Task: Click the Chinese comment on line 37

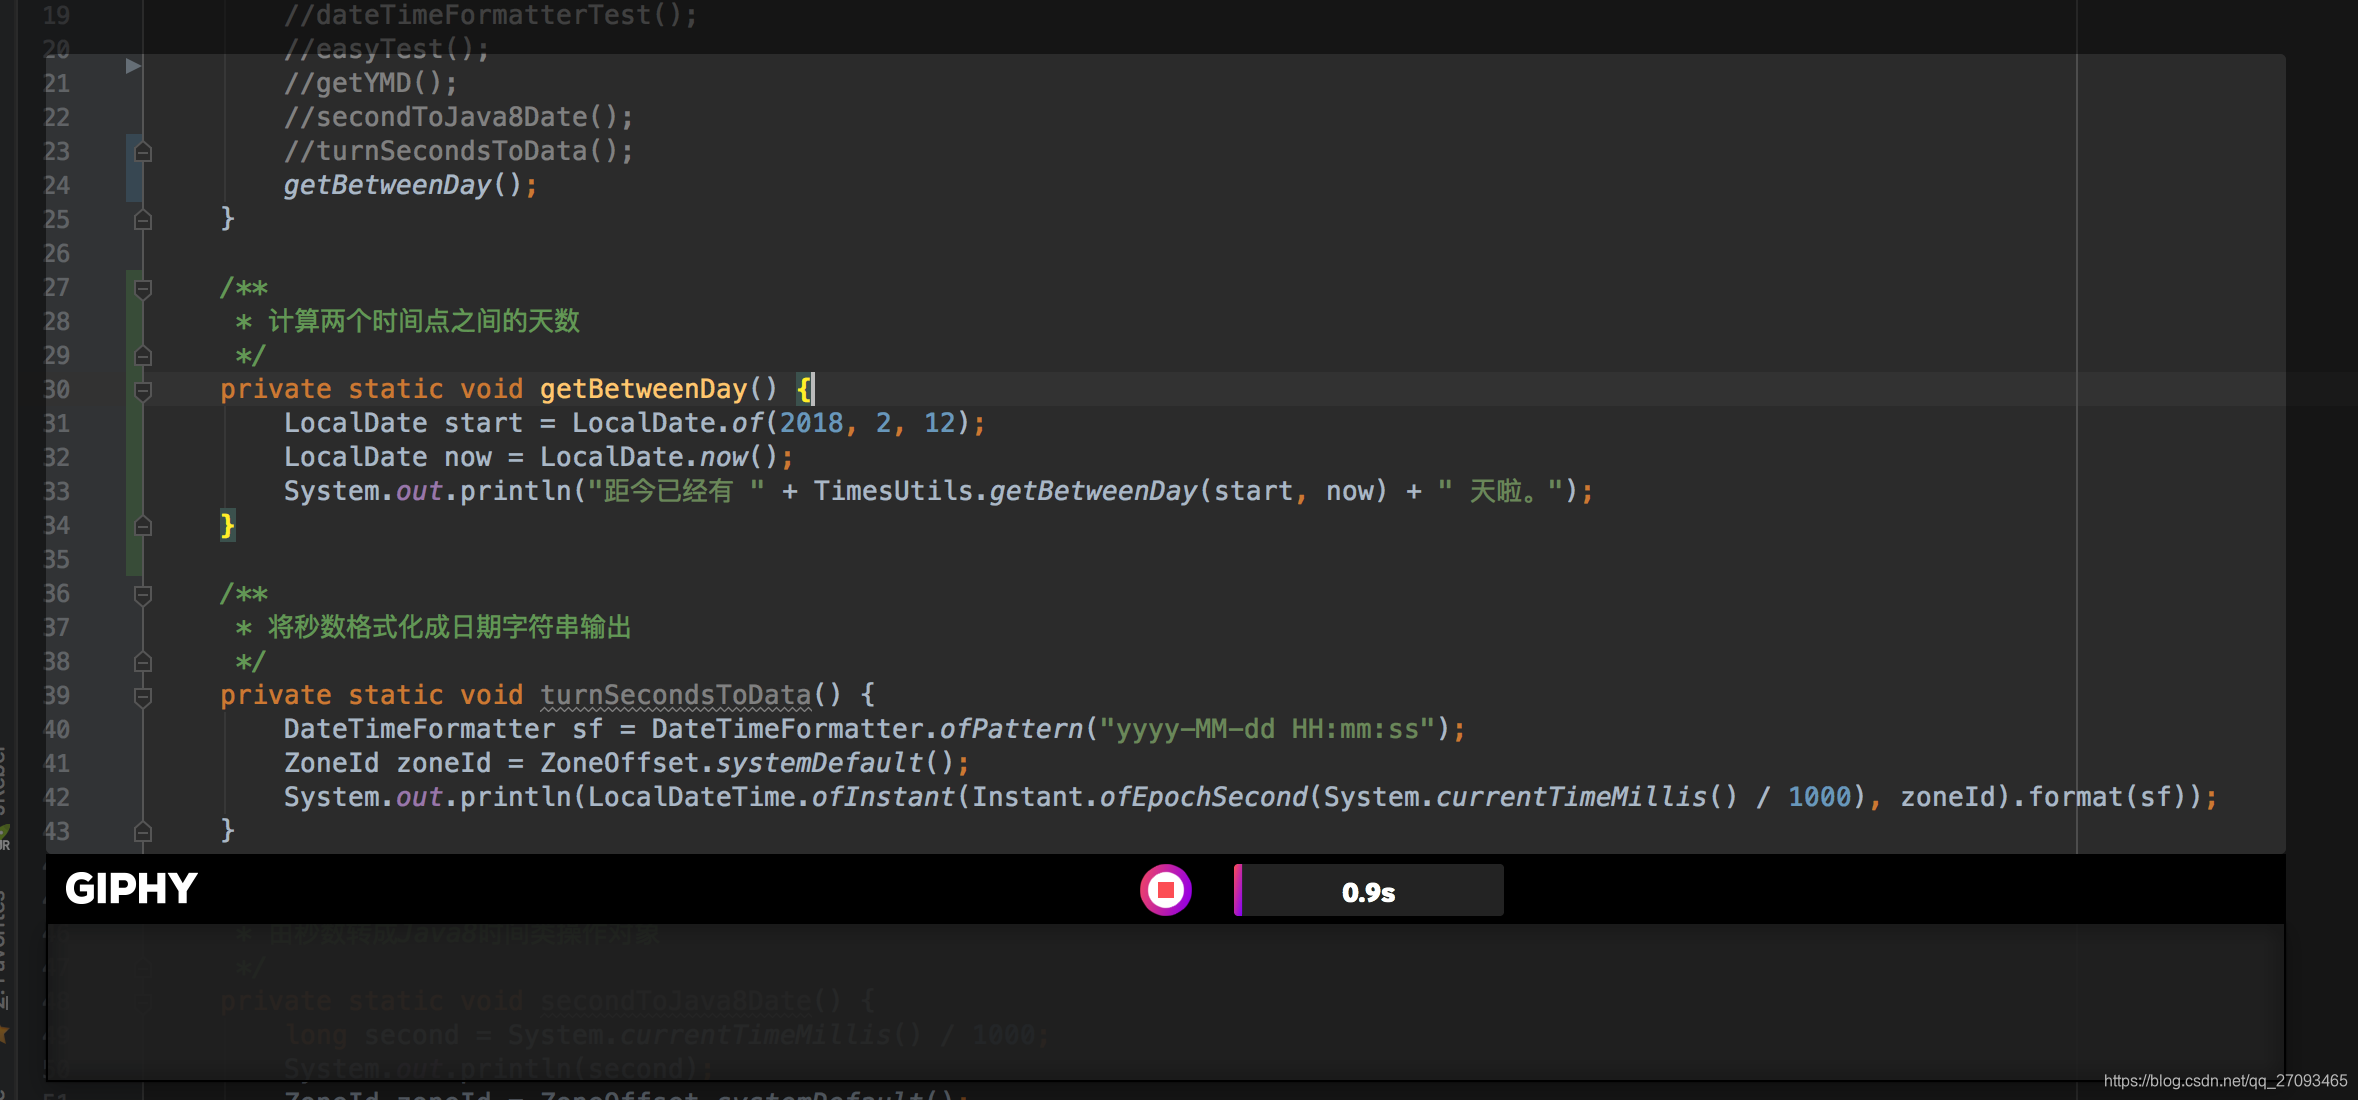Action: point(450,627)
